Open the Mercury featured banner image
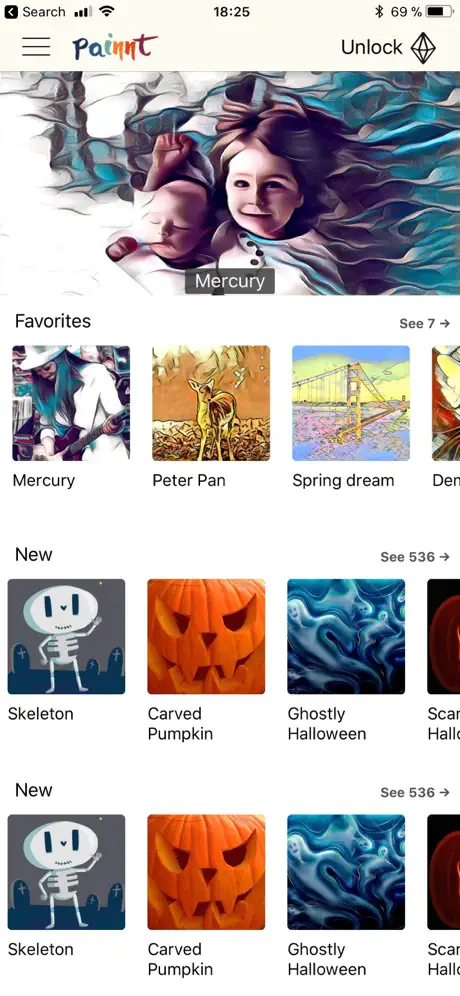 tap(230, 183)
